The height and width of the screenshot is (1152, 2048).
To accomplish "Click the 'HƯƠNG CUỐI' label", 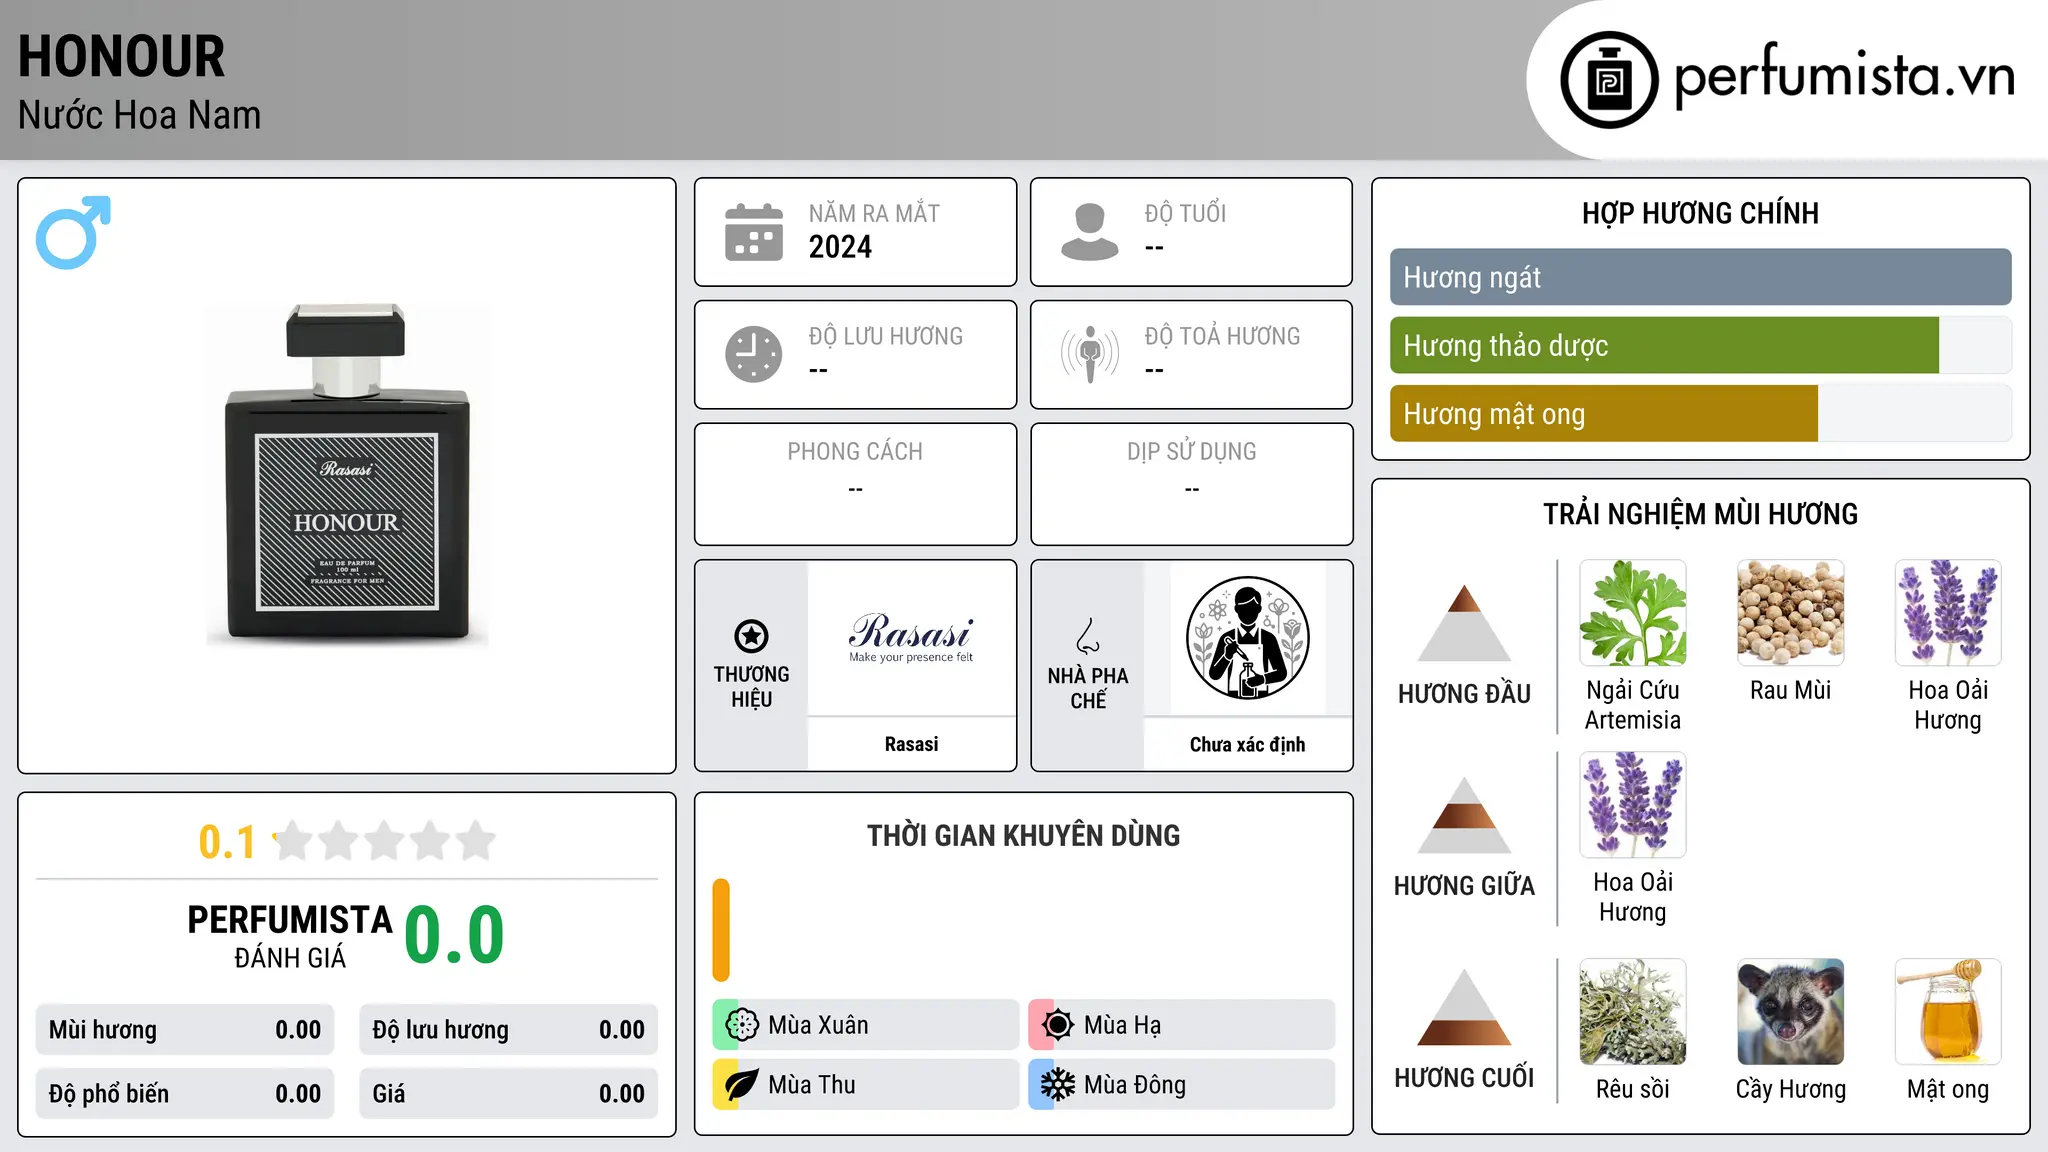I will 1464,1078.
